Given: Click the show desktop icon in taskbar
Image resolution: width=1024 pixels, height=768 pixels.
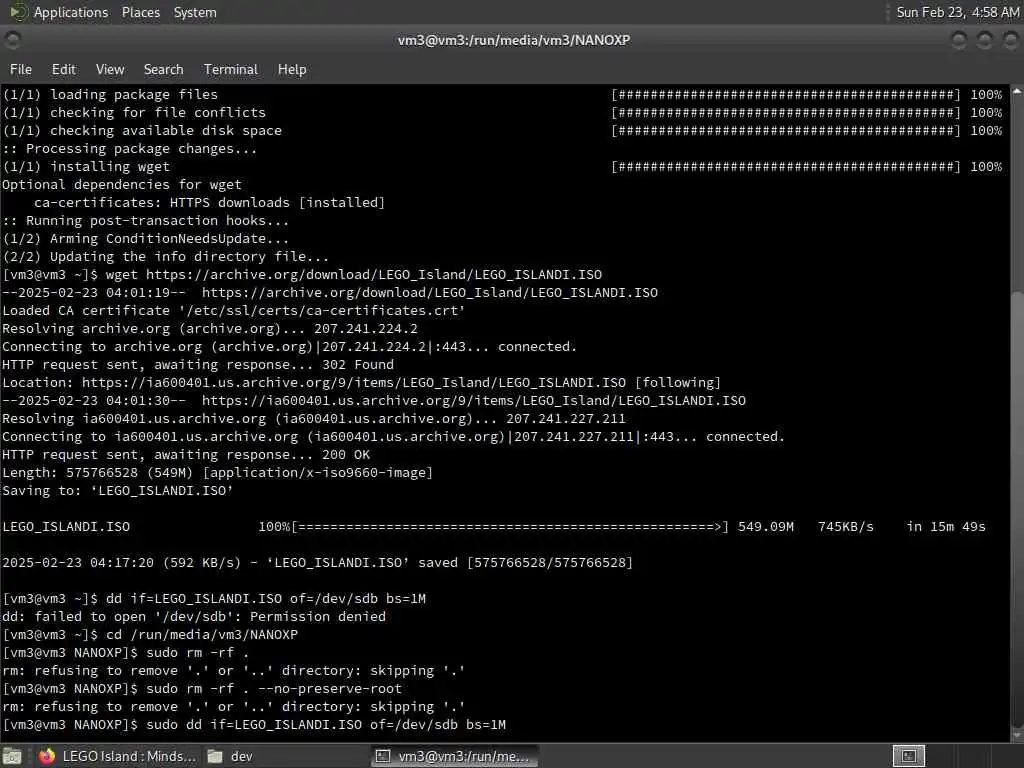Looking at the screenshot, I should click(12, 756).
